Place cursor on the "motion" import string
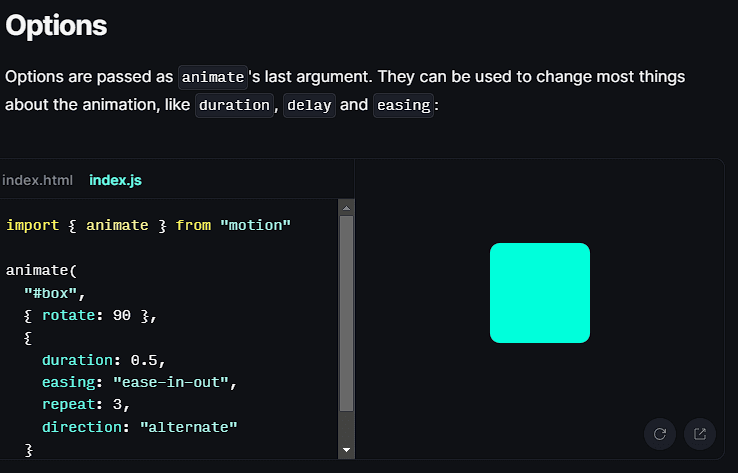Image resolution: width=738 pixels, height=473 pixels. pyautogui.click(x=255, y=225)
